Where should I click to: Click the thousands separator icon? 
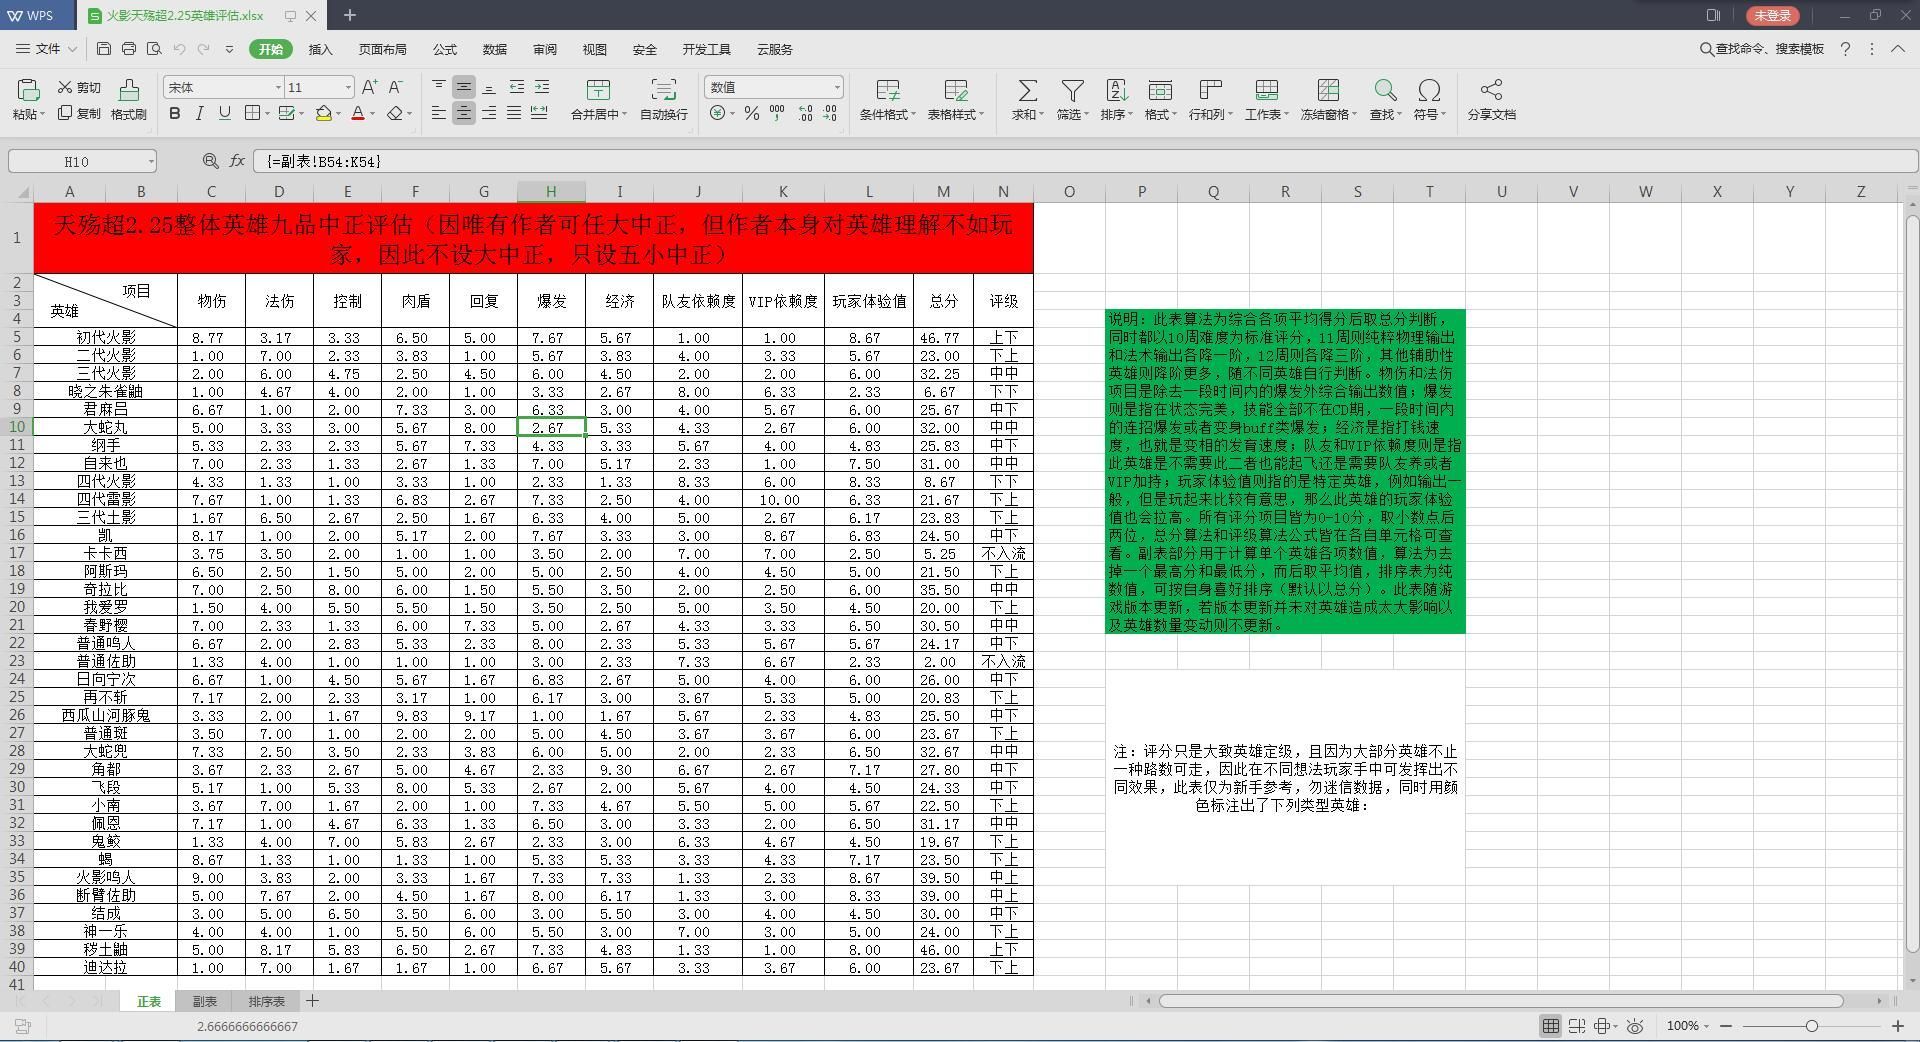point(777,113)
